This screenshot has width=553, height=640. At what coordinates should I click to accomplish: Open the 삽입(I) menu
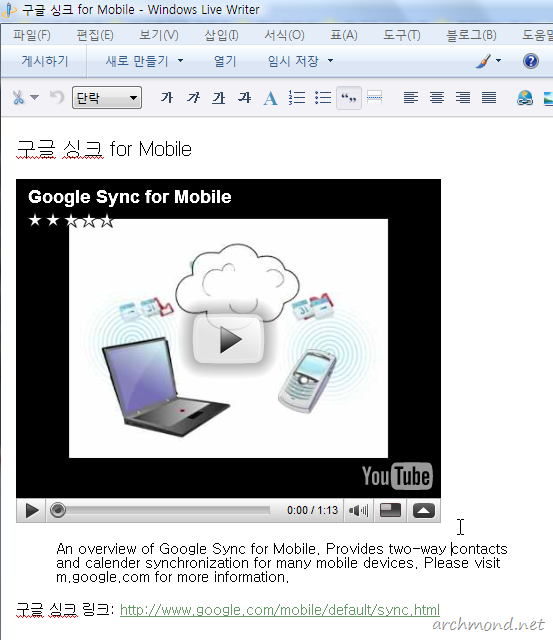pos(222,35)
